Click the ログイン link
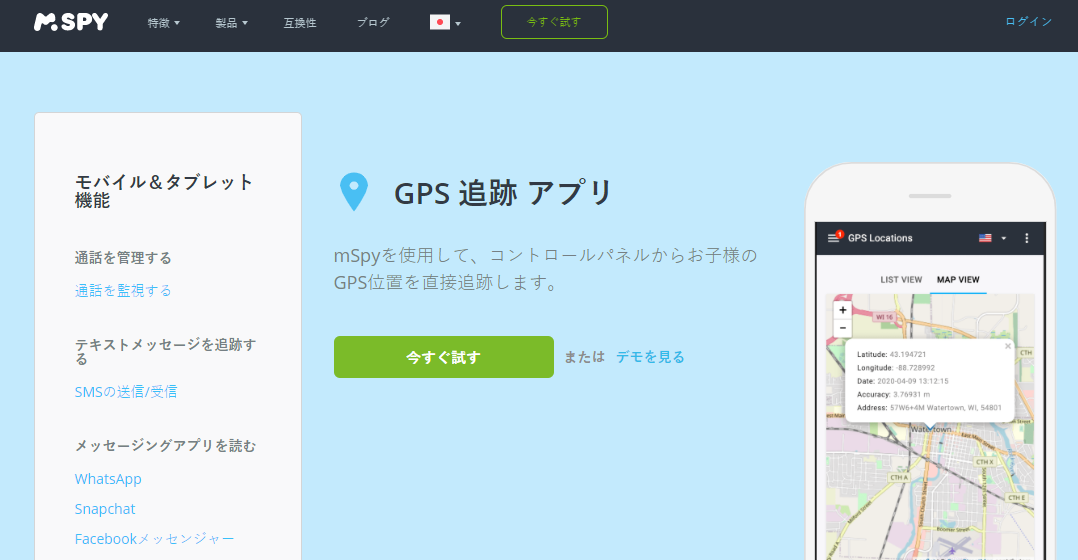This screenshot has height=560, width=1078. 1028,21
